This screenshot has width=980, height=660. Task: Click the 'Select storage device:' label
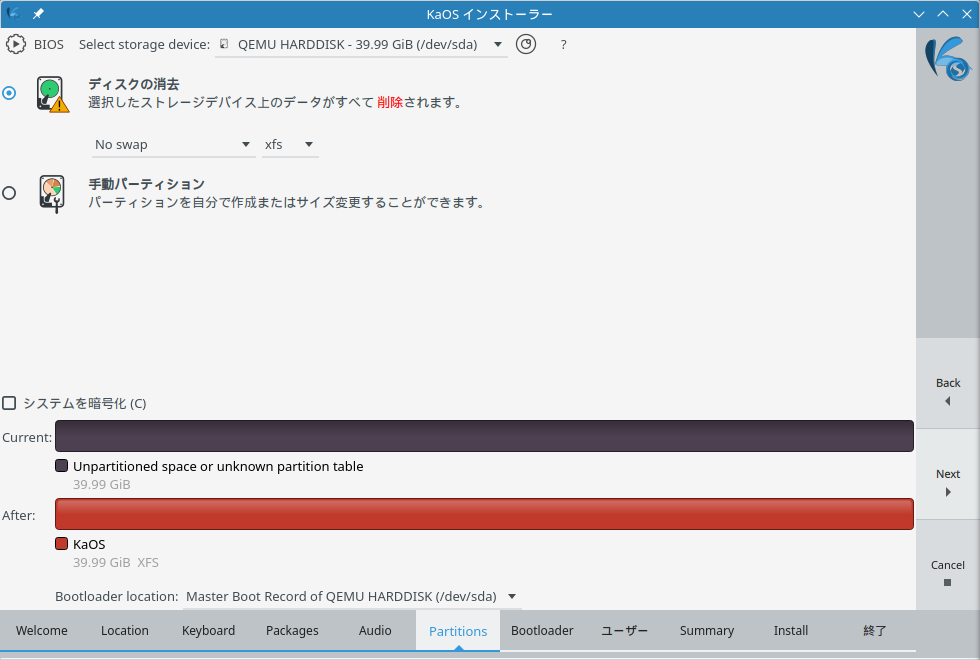(x=144, y=44)
